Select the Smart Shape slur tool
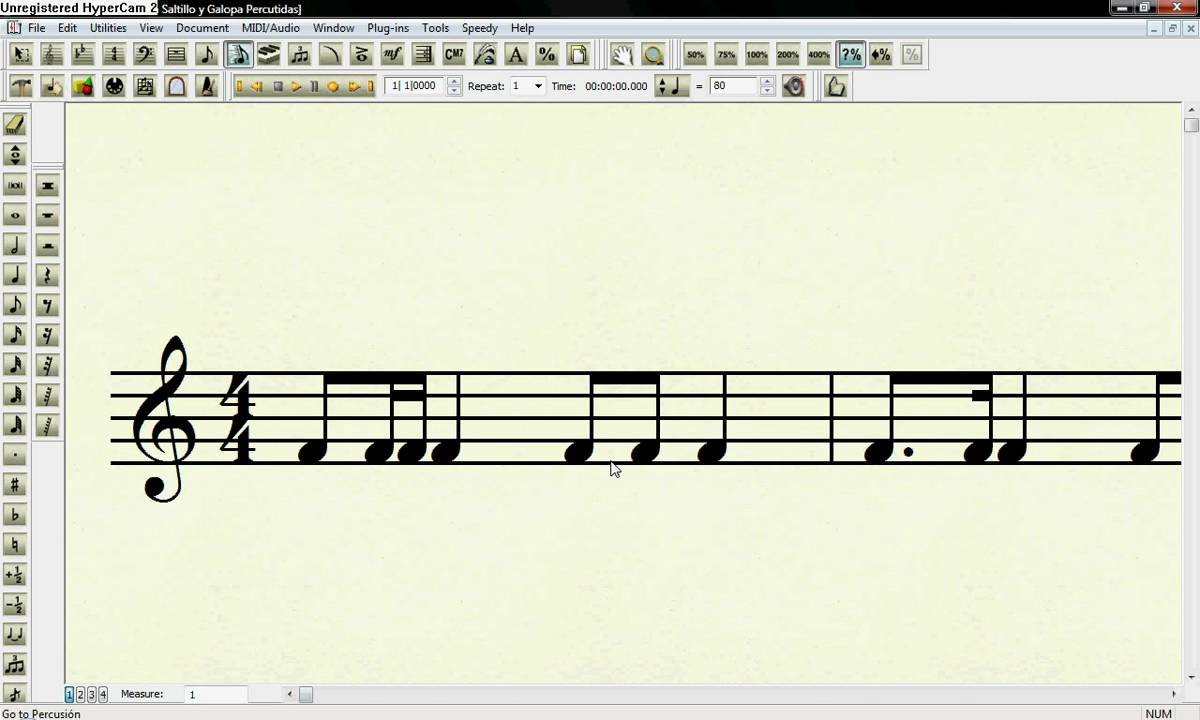The image size is (1200, 720). coord(331,54)
